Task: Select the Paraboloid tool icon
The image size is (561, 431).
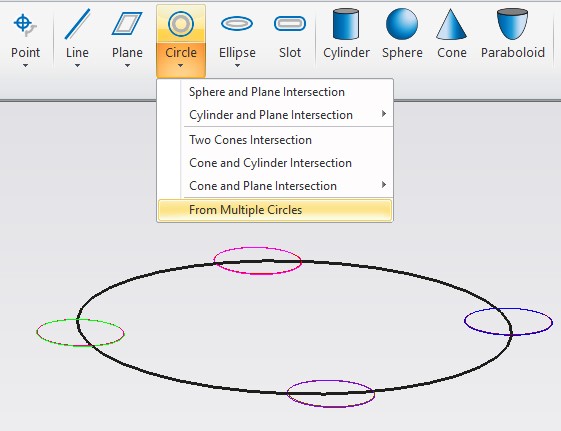Action: (512, 24)
